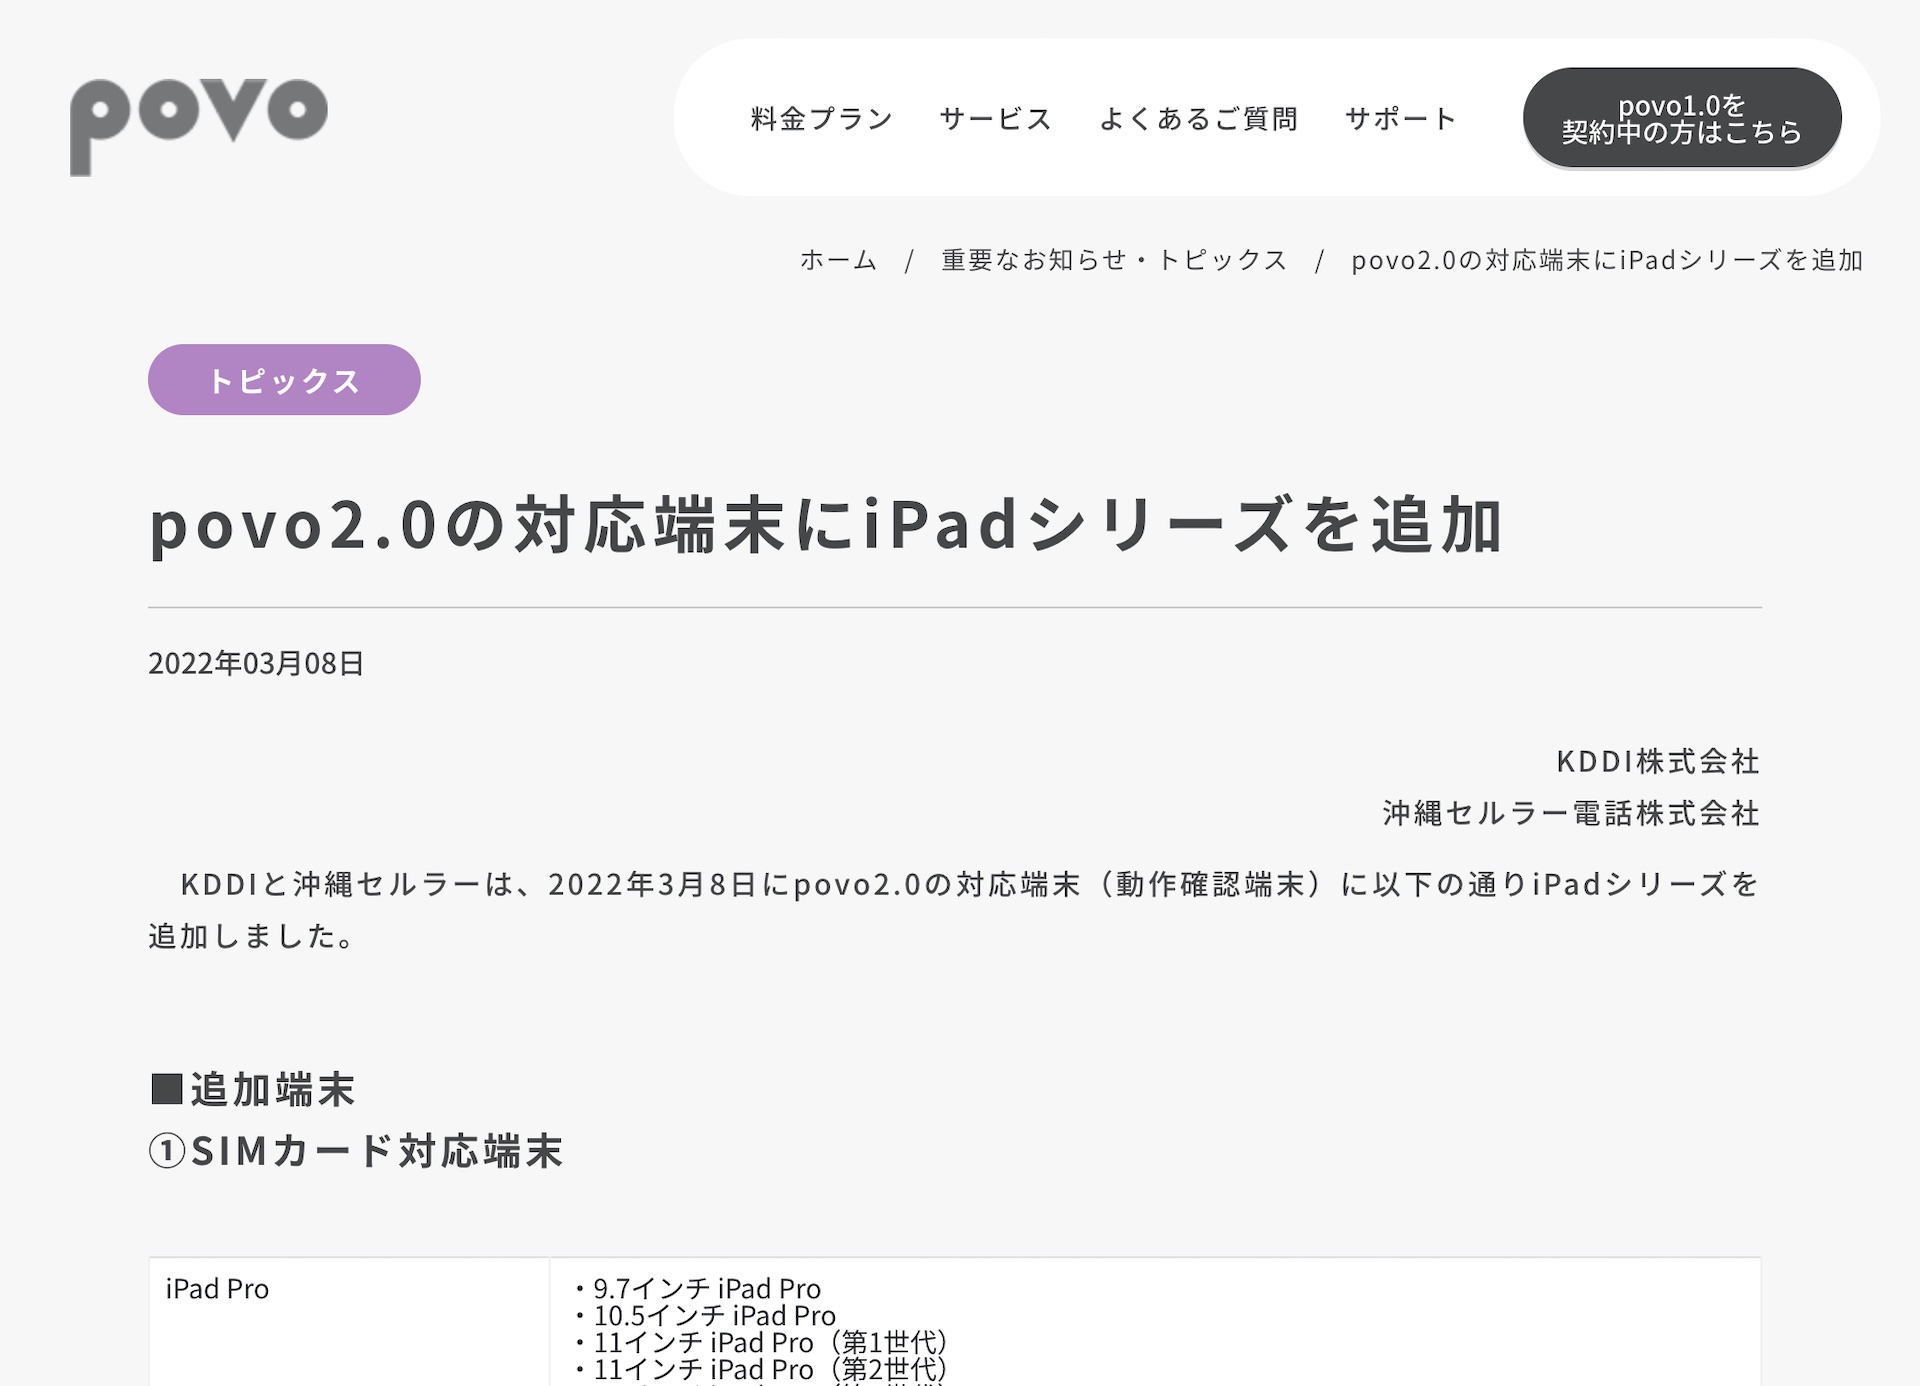Click the 9.7インチ iPad Pro entry
The height and width of the screenshot is (1386, 1920).
706,1288
